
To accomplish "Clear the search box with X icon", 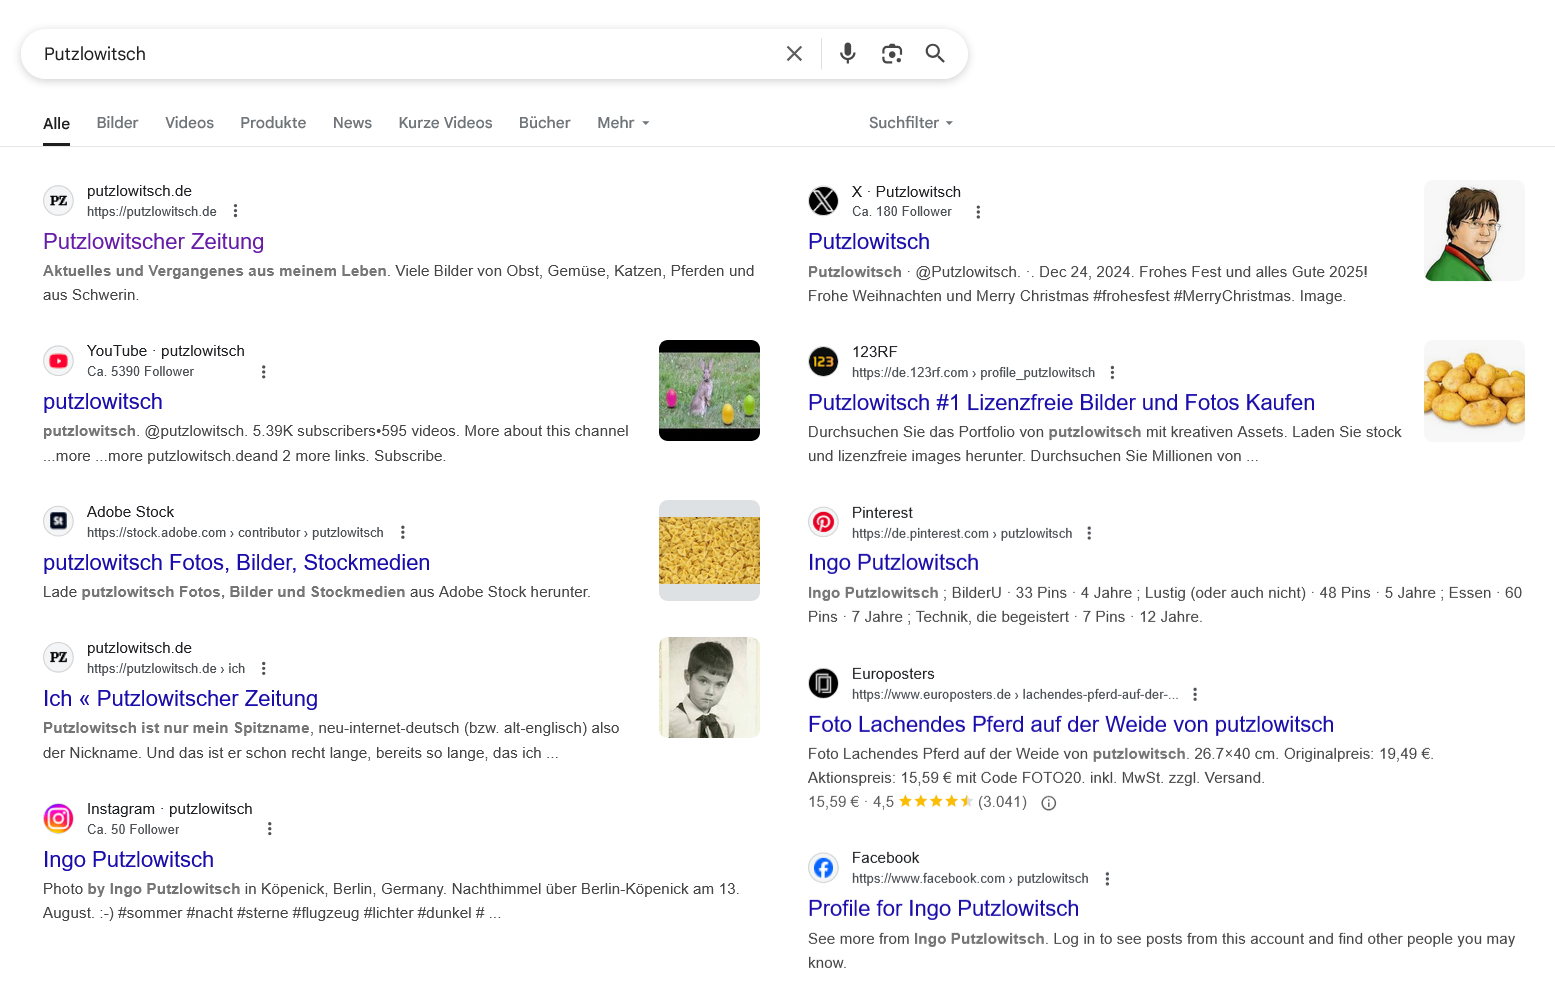I will (x=794, y=54).
